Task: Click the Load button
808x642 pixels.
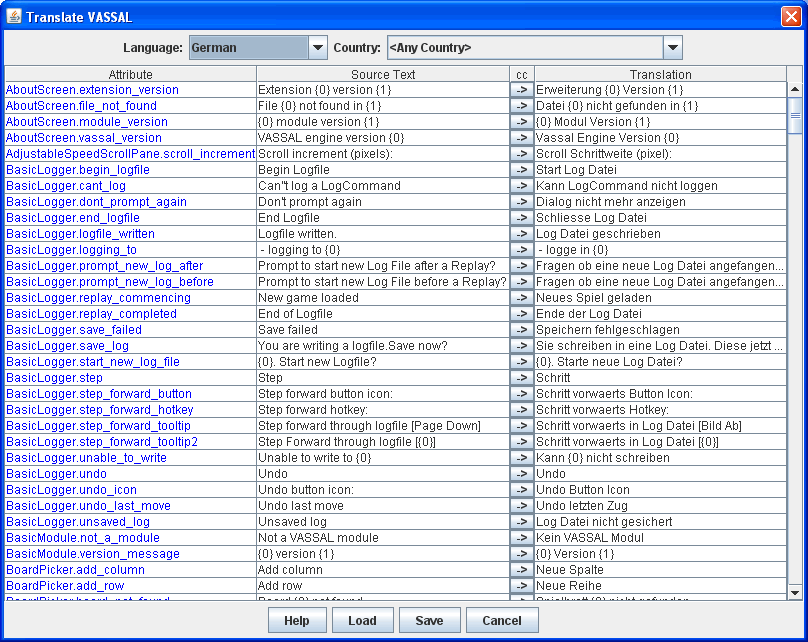Action: tap(362, 620)
